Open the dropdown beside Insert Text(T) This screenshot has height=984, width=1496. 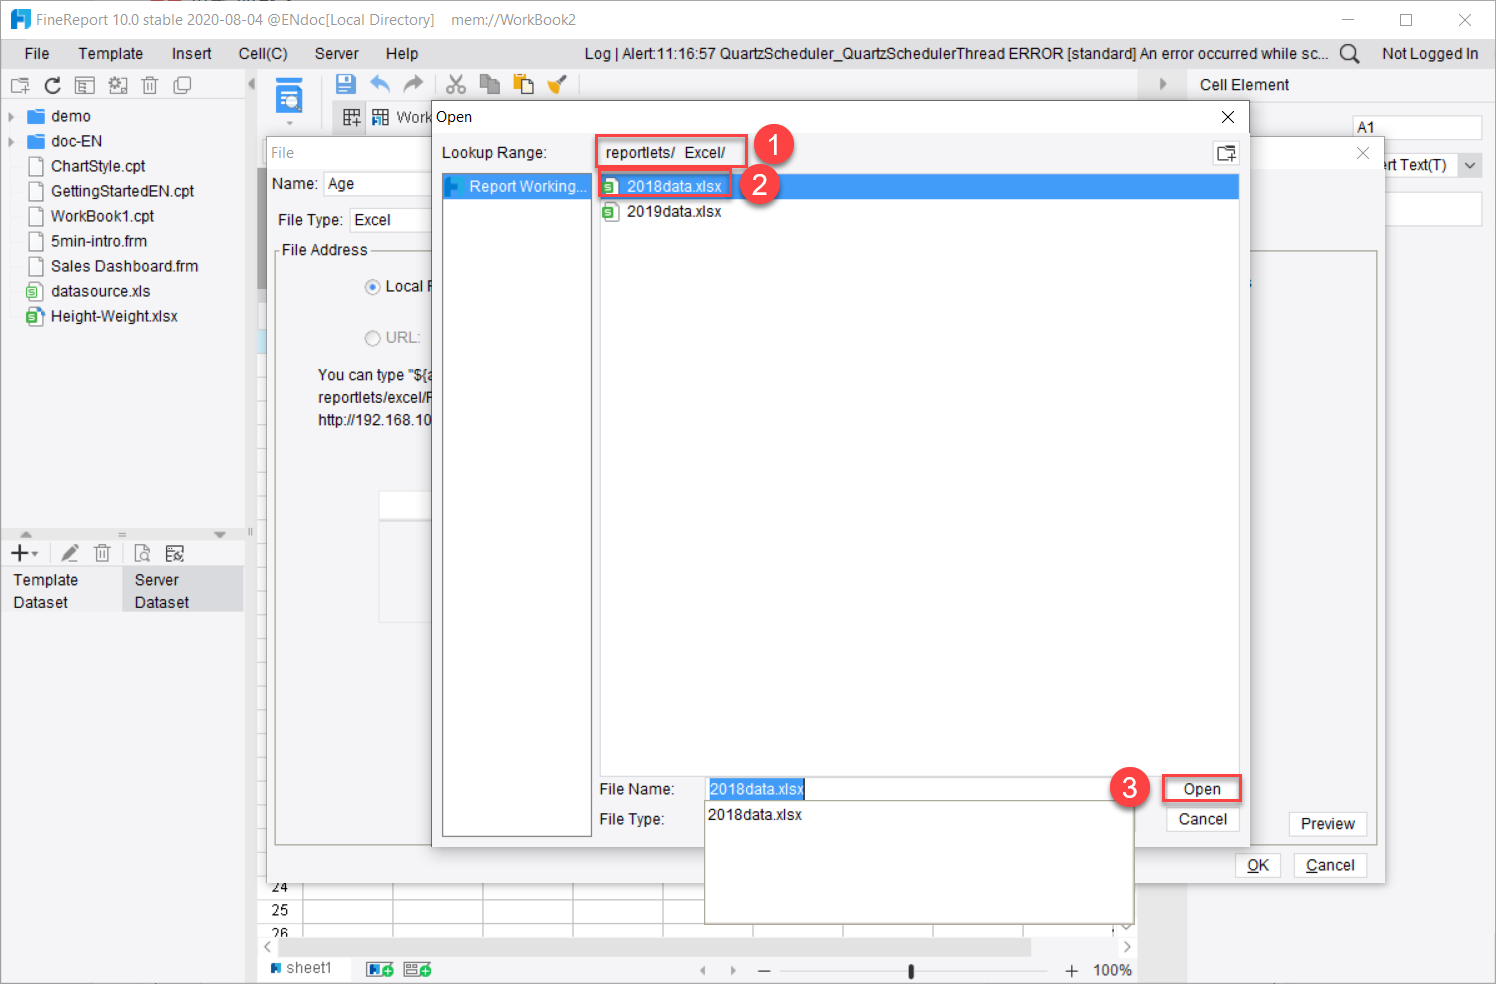point(1470,165)
